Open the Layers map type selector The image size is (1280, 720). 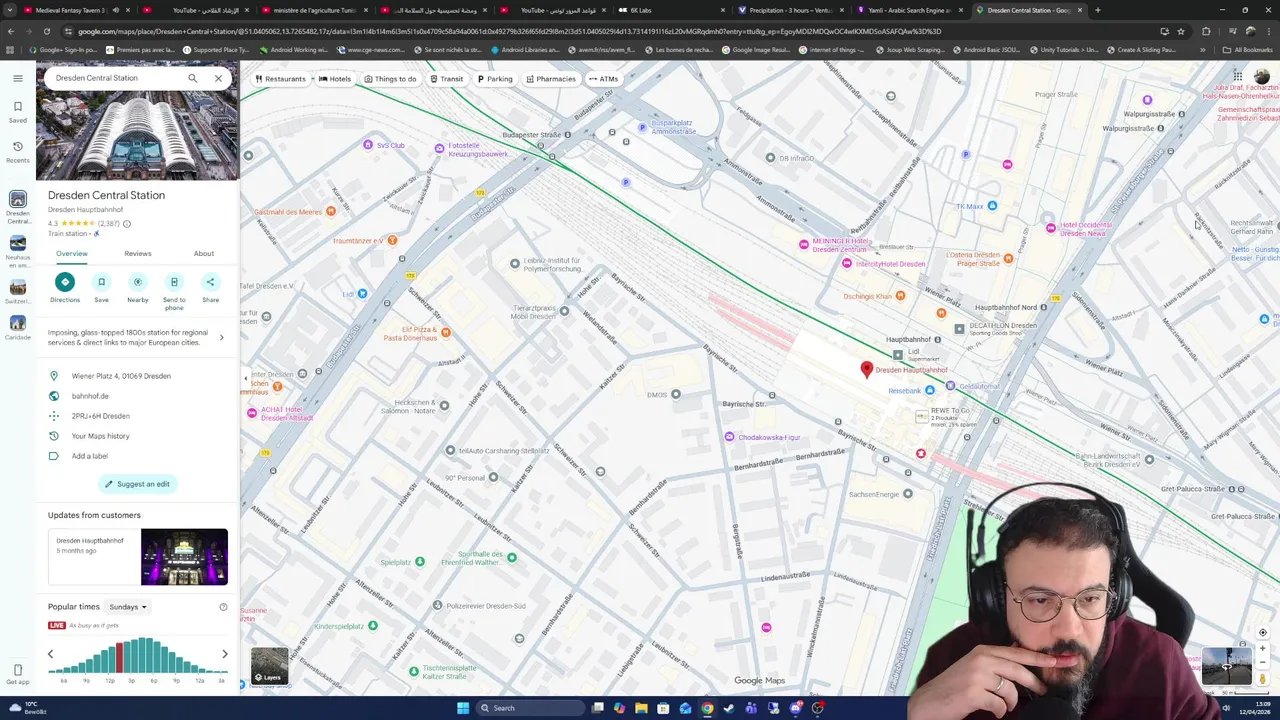[269, 666]
